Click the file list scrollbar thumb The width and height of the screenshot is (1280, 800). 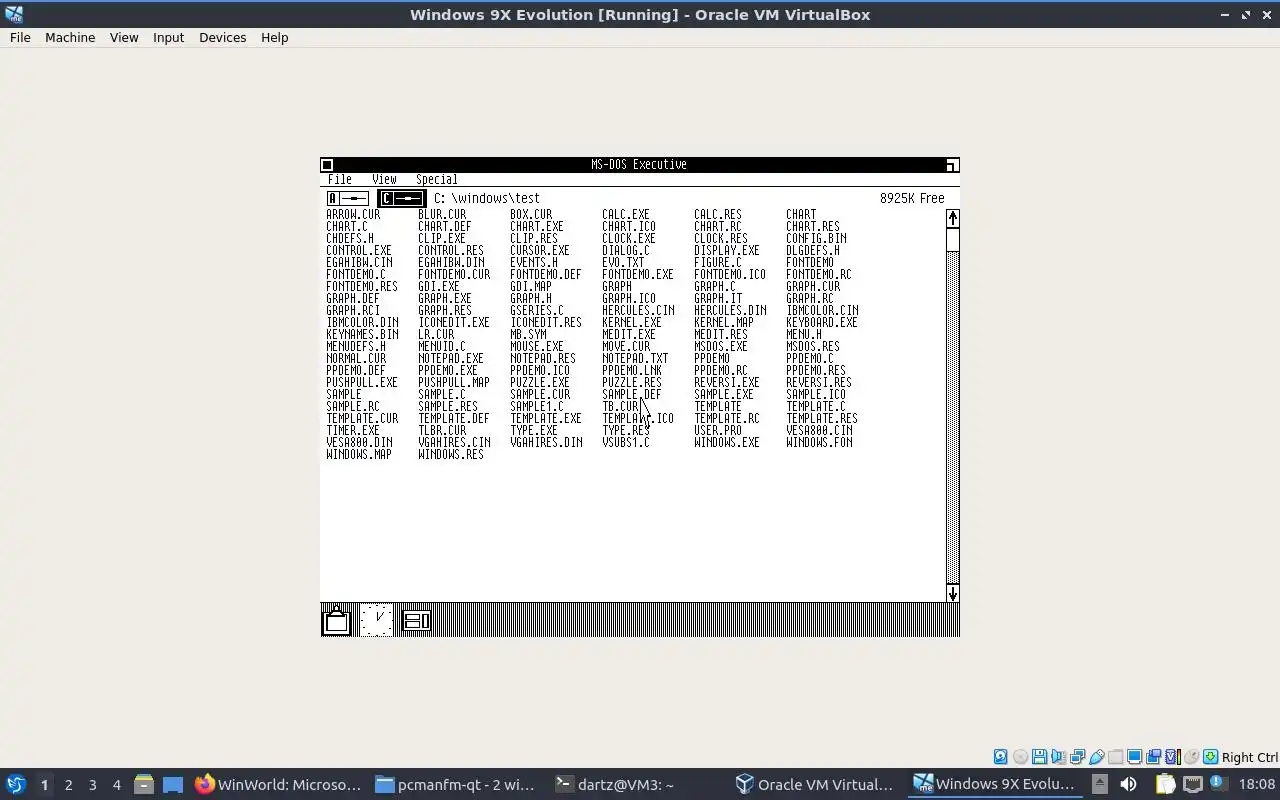pyautogui.click(x=952, y=240)
